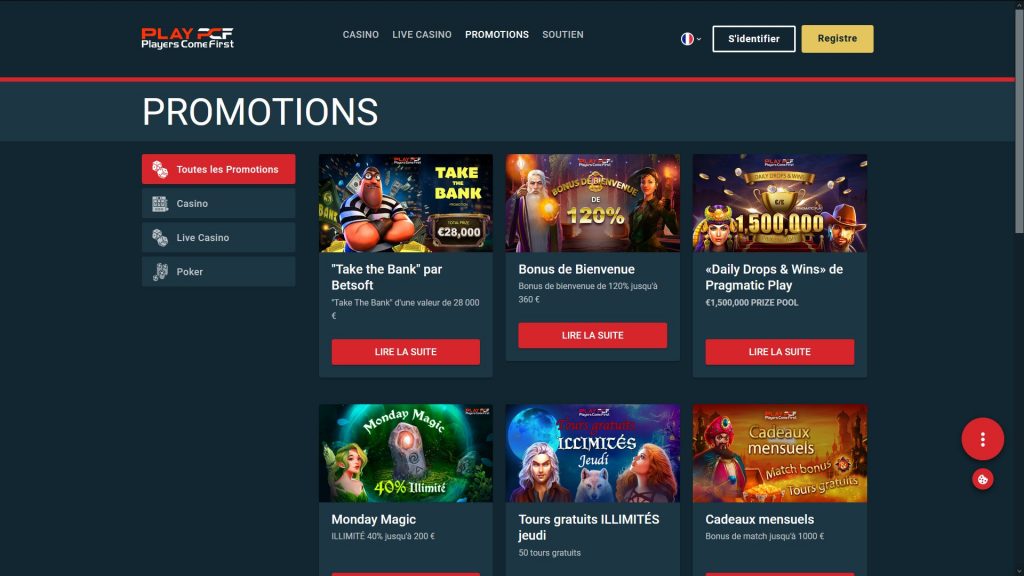Click the S'identifier button

click(754, 39)
